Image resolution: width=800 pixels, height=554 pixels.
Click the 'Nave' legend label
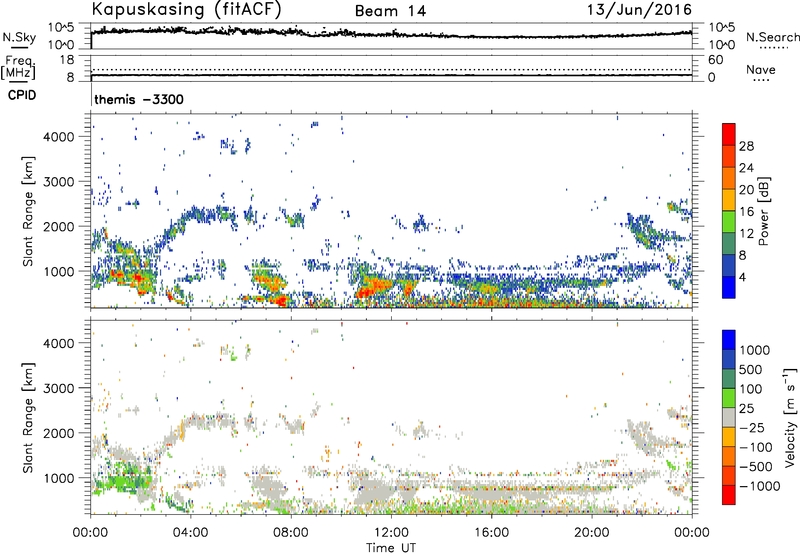[x=761, y=69]
